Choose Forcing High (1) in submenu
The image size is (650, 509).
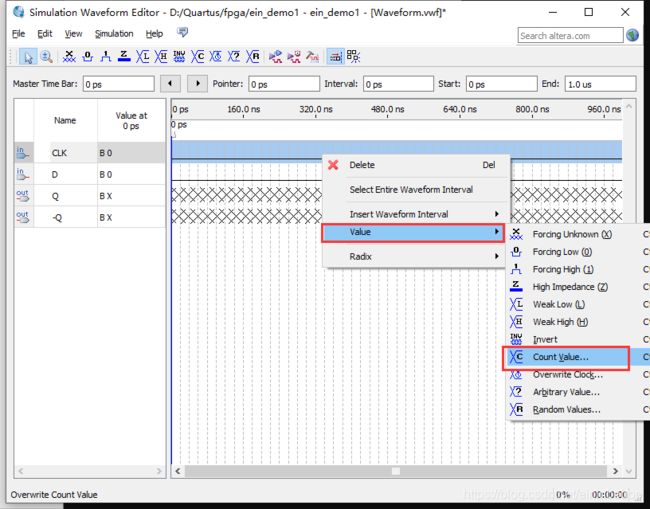(577, 269)
